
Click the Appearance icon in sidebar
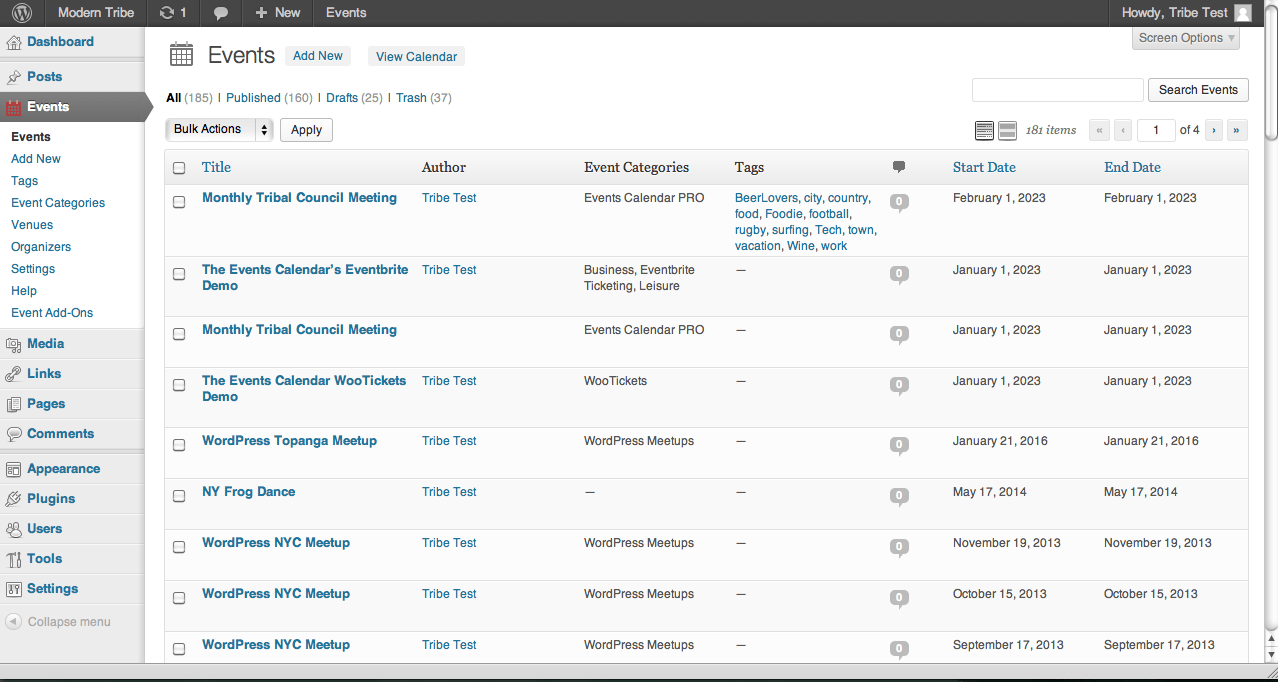point(14,469)
